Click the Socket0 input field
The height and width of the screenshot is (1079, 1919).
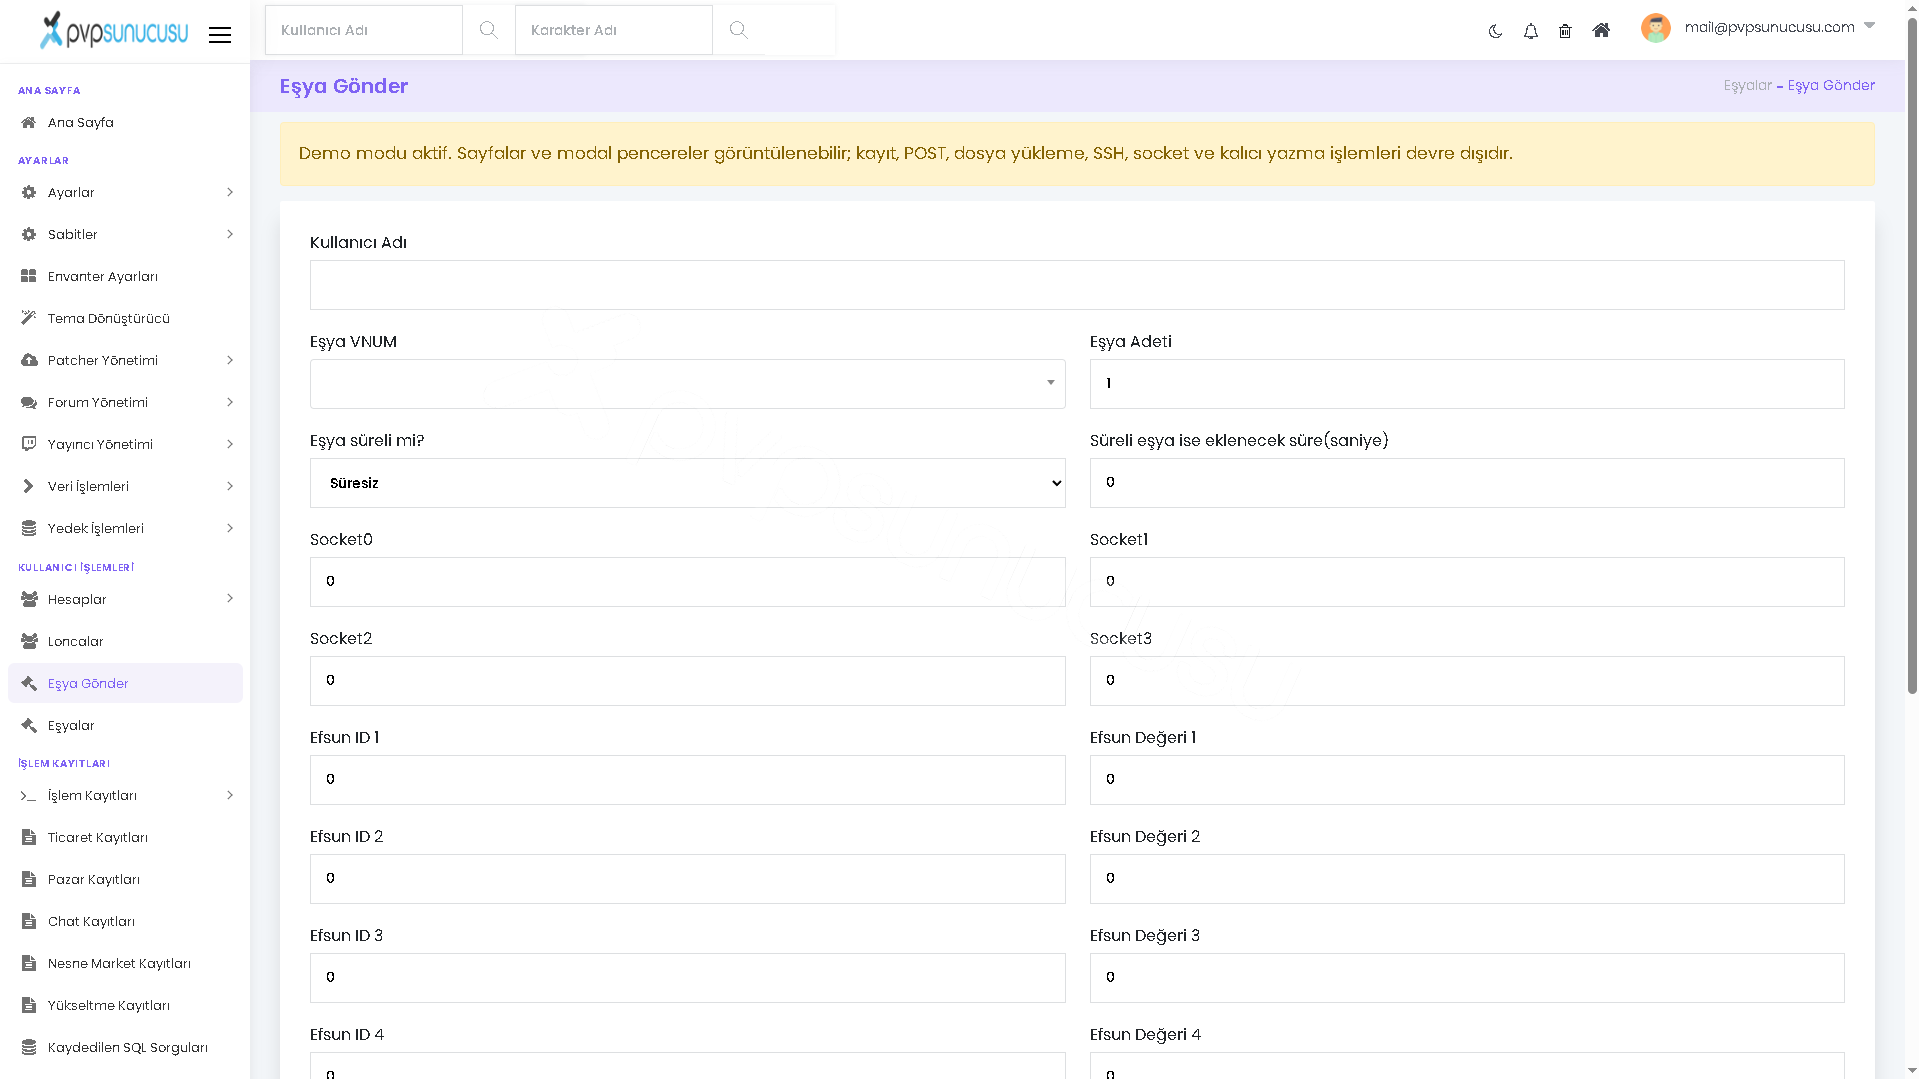coord(687,582)
